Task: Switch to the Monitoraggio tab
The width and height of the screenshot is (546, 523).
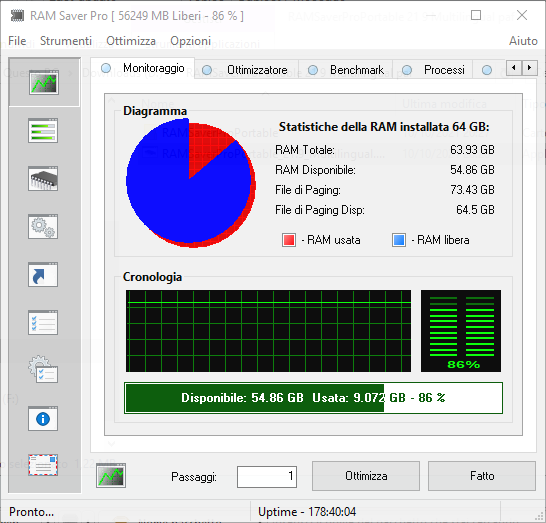Action: point(143,68)
